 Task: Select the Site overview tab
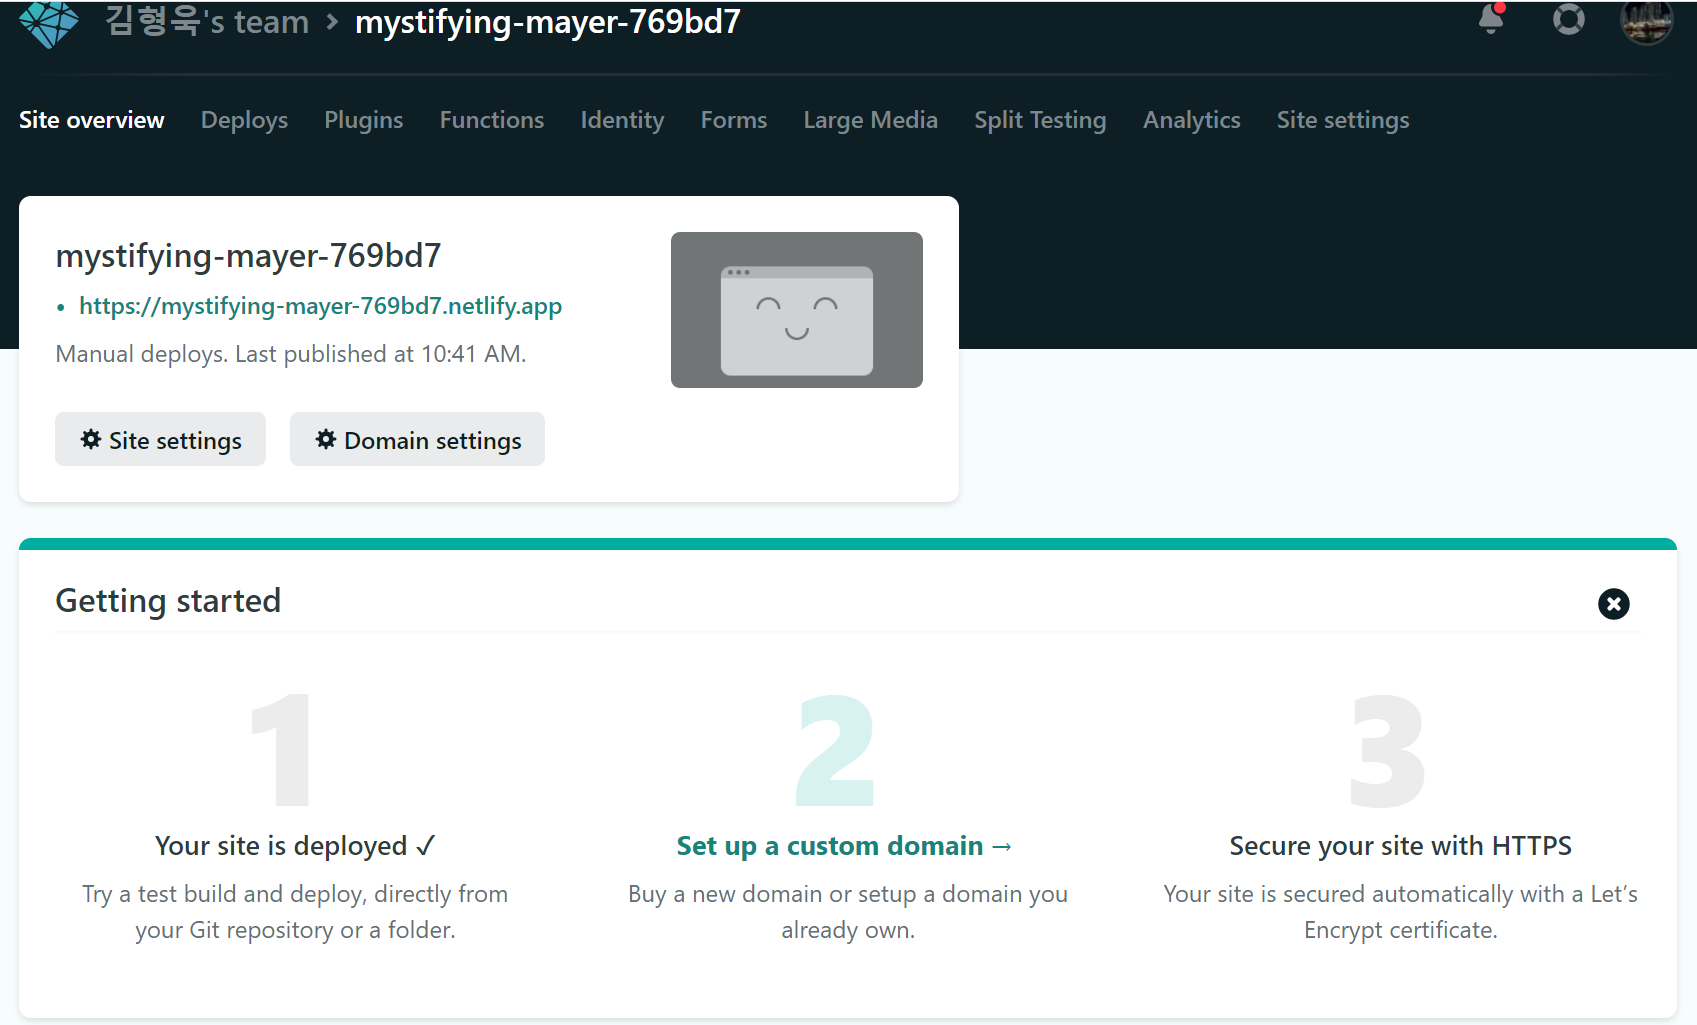[91, 120]
